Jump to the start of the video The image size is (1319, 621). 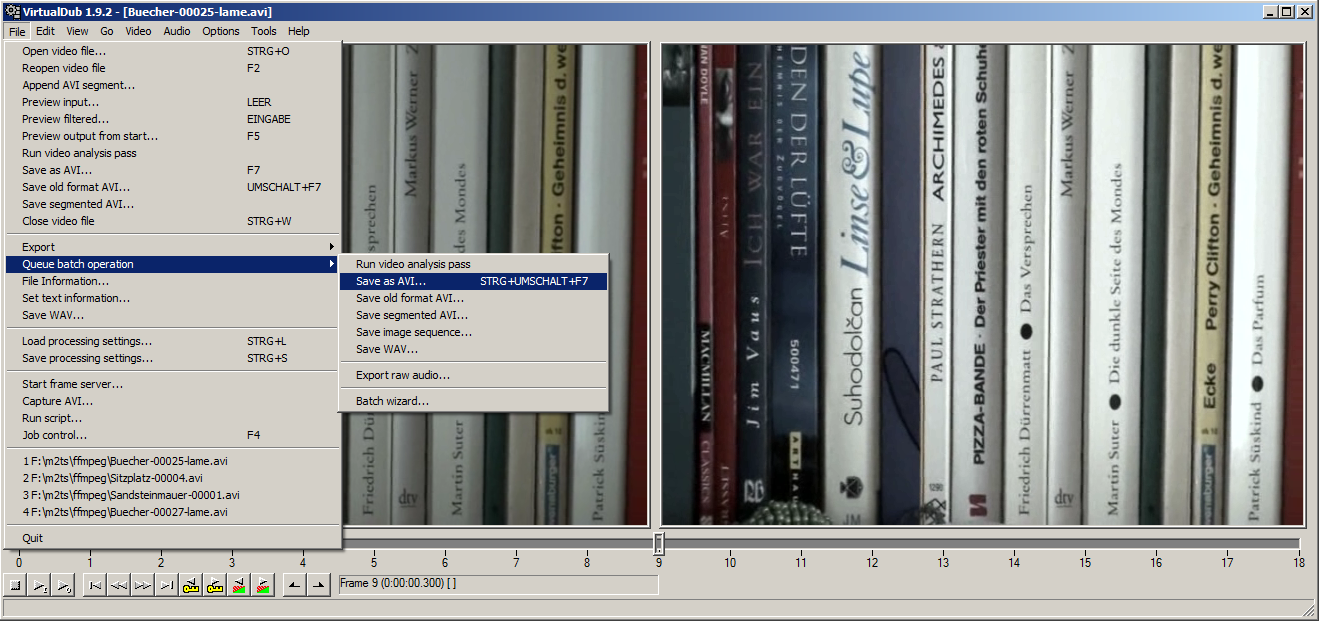95,585
